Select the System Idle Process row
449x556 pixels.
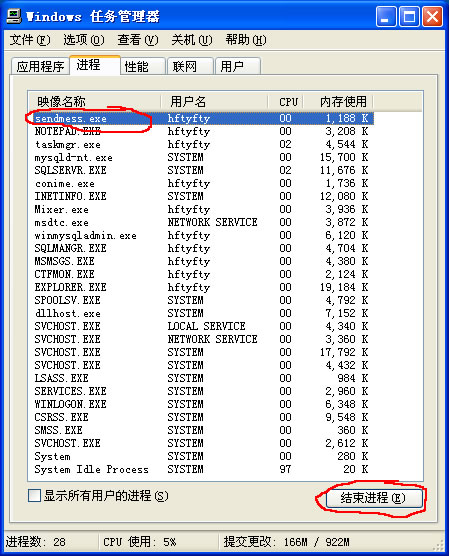point(201,469)
